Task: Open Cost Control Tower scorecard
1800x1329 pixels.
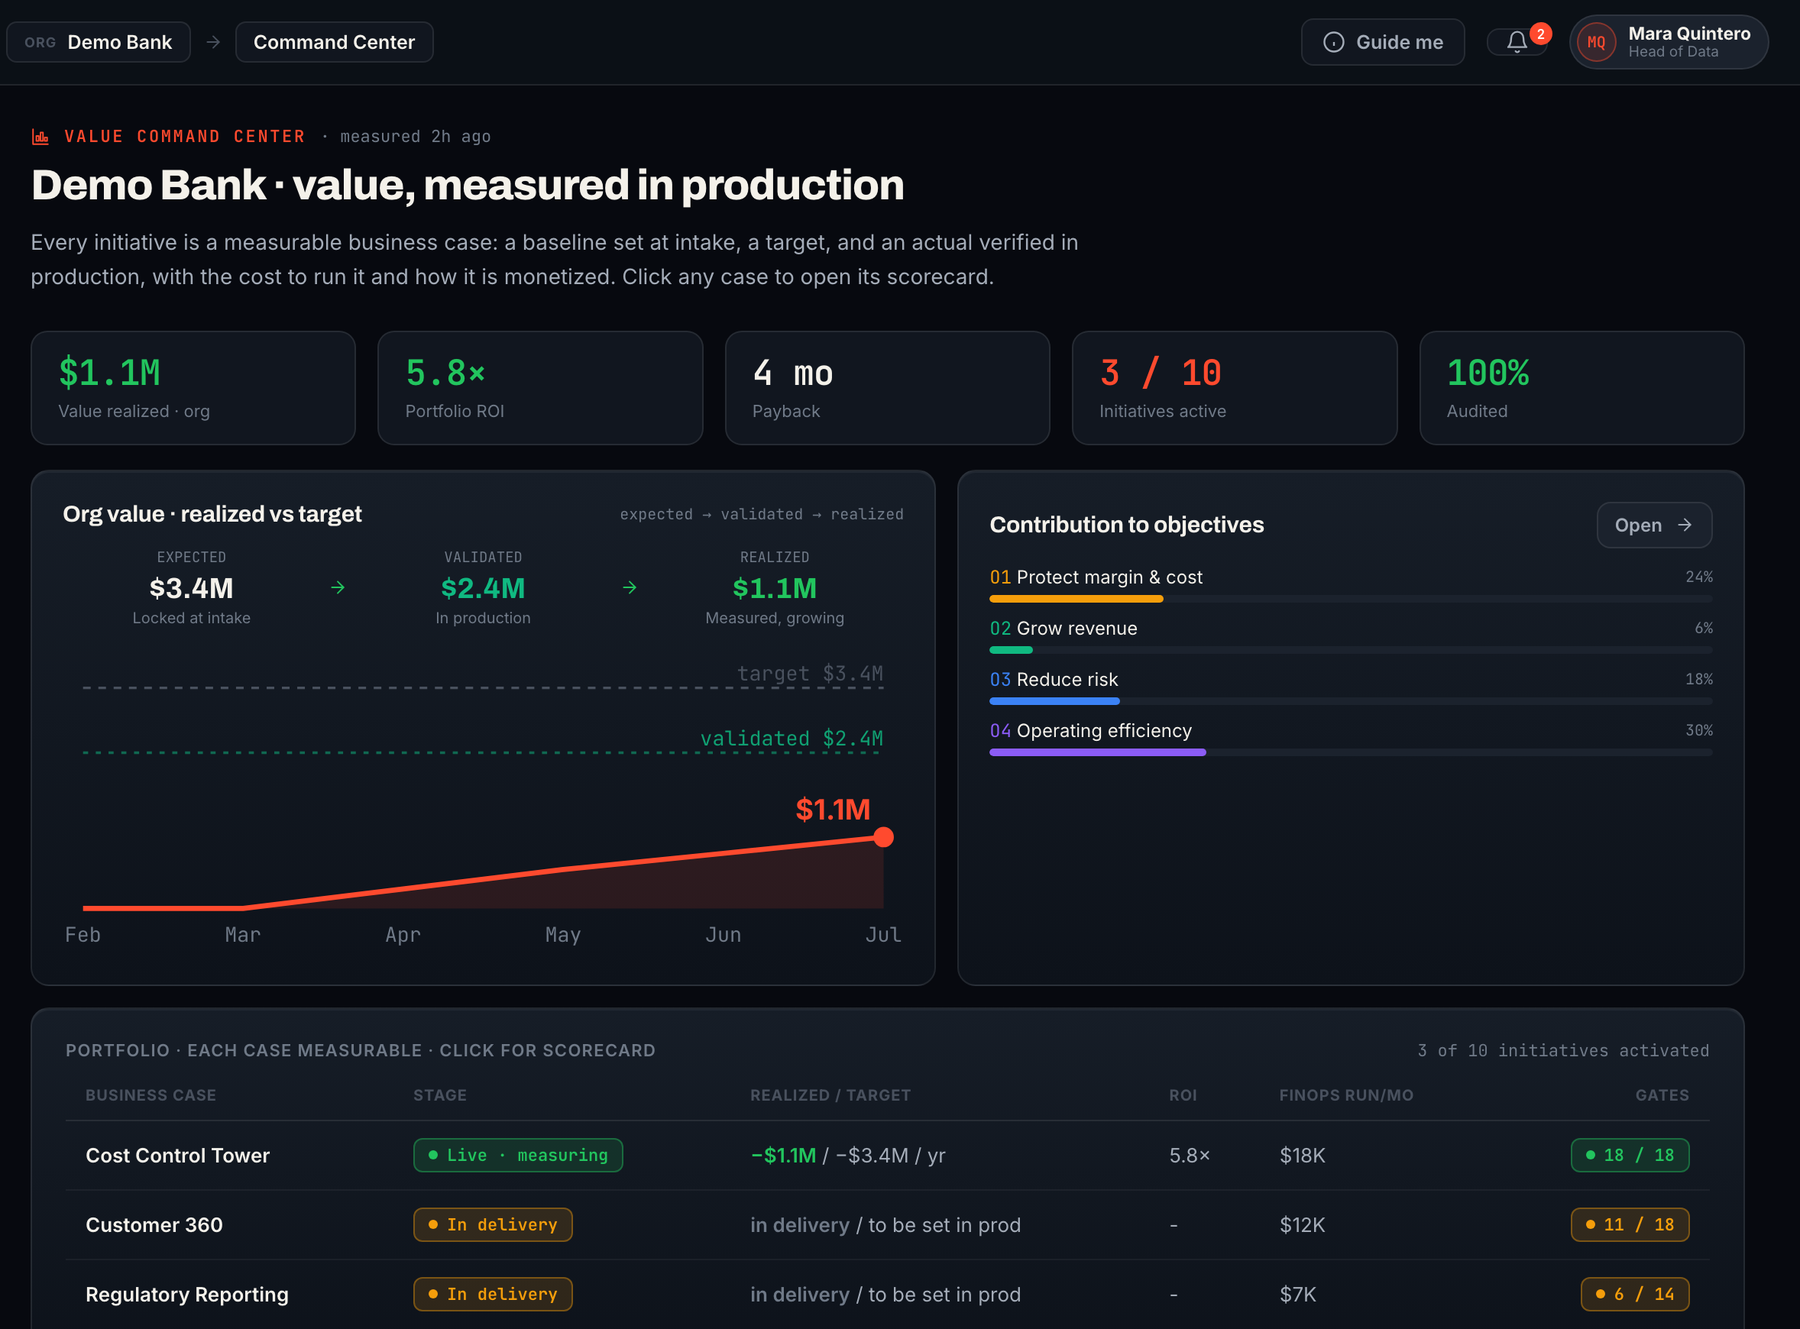Action: click(x=887, y=1155)
